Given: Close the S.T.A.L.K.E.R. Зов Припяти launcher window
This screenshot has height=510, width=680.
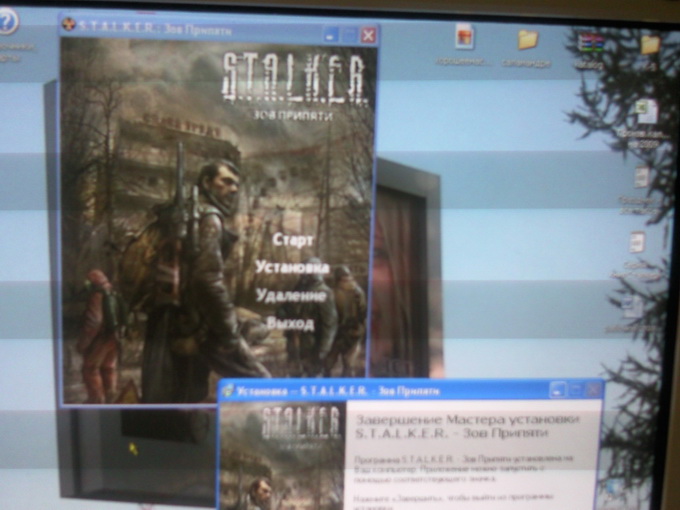Looking at the screenshot, I should tap(368, 36).
